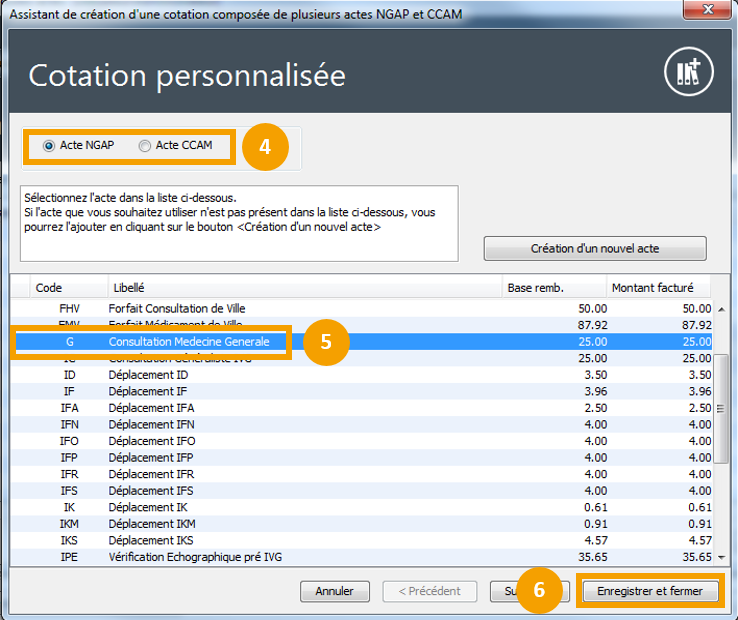Click the instruction text box

pyautogui.click(x=239, y=223)
